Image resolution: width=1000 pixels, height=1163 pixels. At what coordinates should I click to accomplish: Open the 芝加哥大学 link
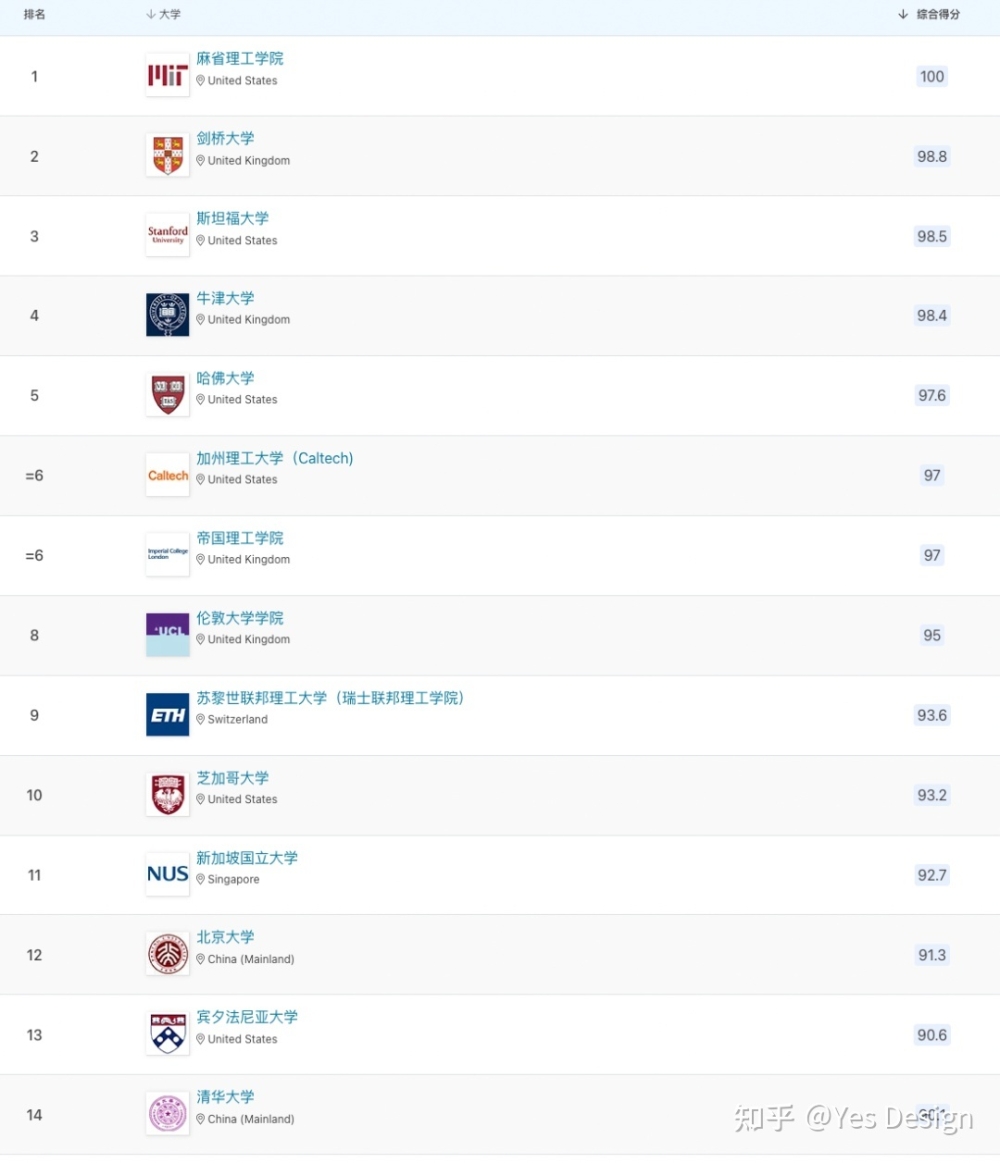(x=232, y=778)
